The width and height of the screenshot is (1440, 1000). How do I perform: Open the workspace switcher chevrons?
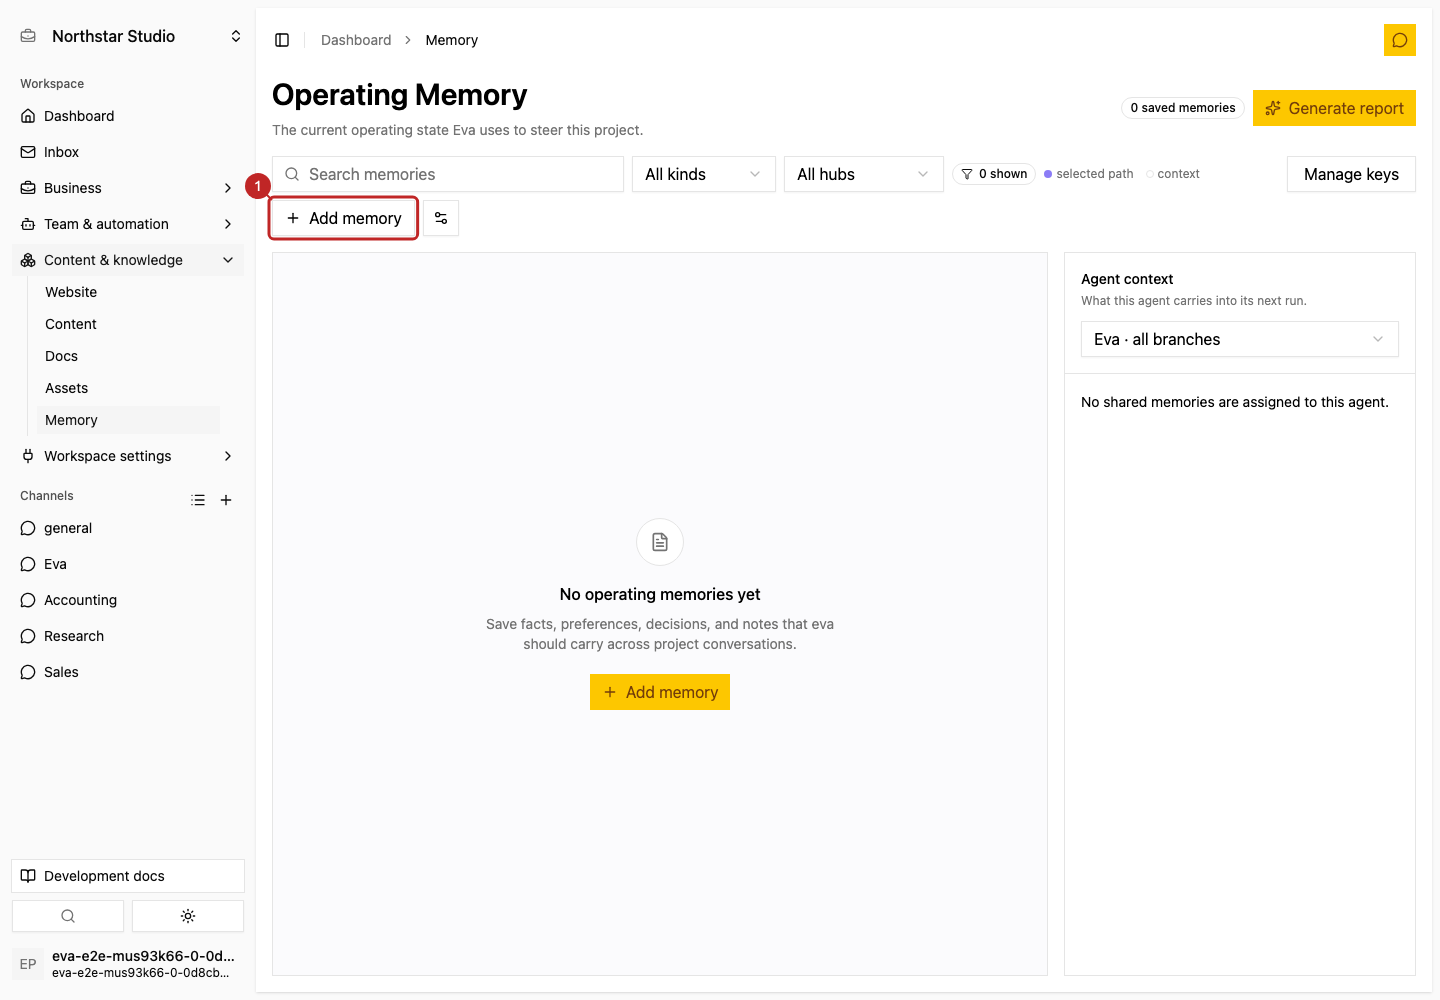pyautogui.click(x=236, y=36)
